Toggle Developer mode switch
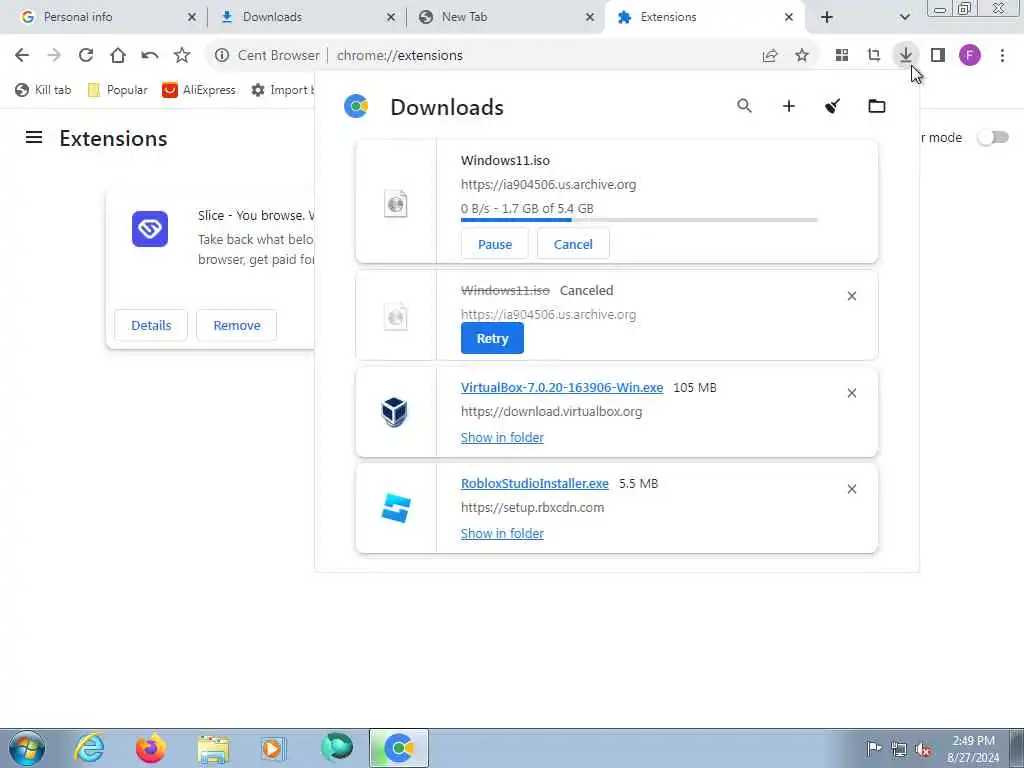Viewport: 1024px width, 768px height. 993,137
